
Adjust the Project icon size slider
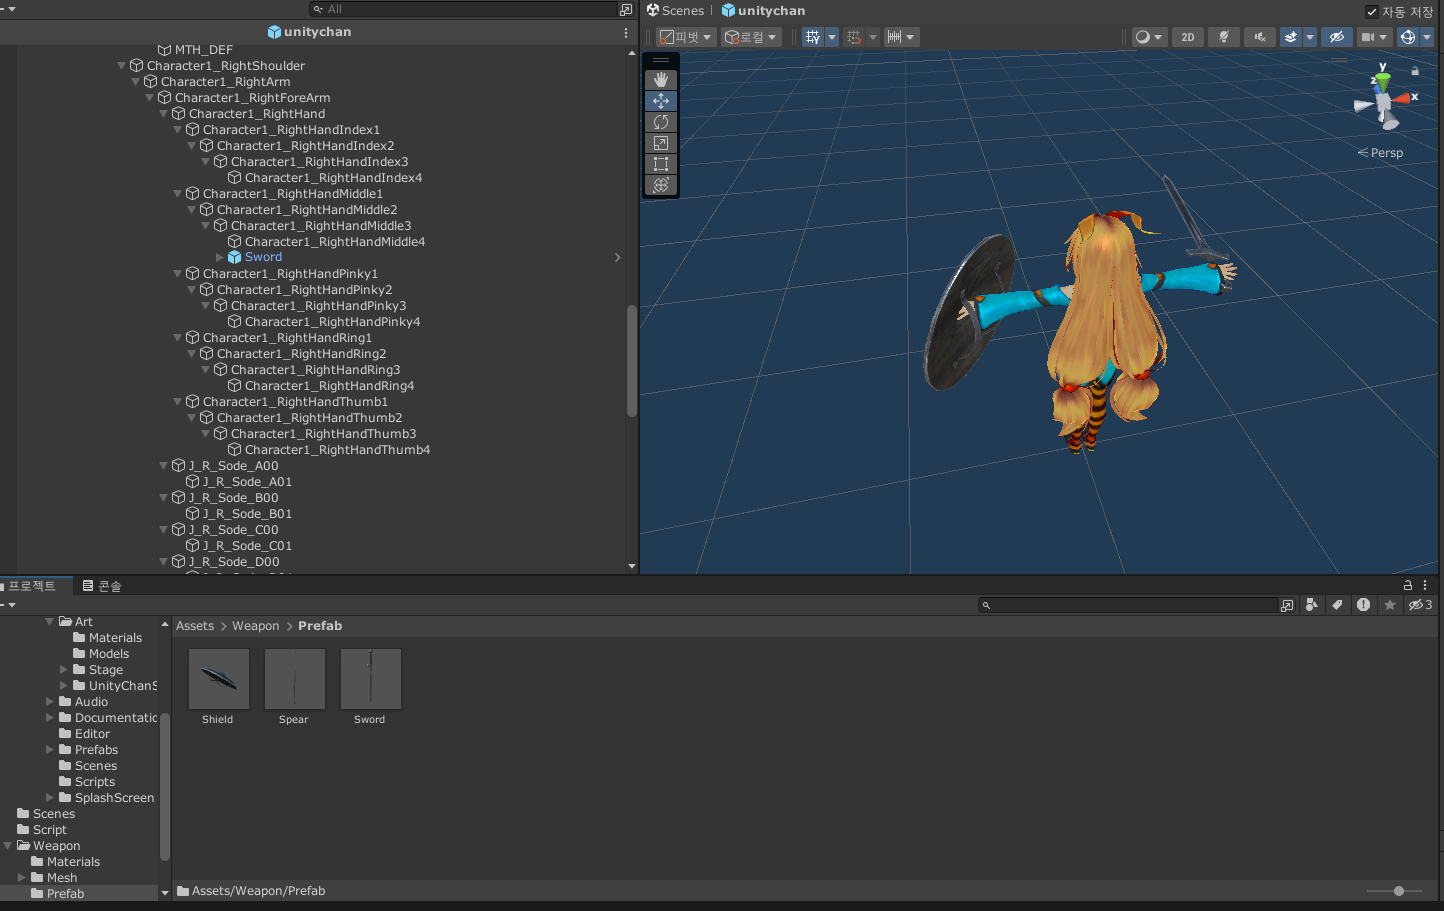[x=1398, y=891]
